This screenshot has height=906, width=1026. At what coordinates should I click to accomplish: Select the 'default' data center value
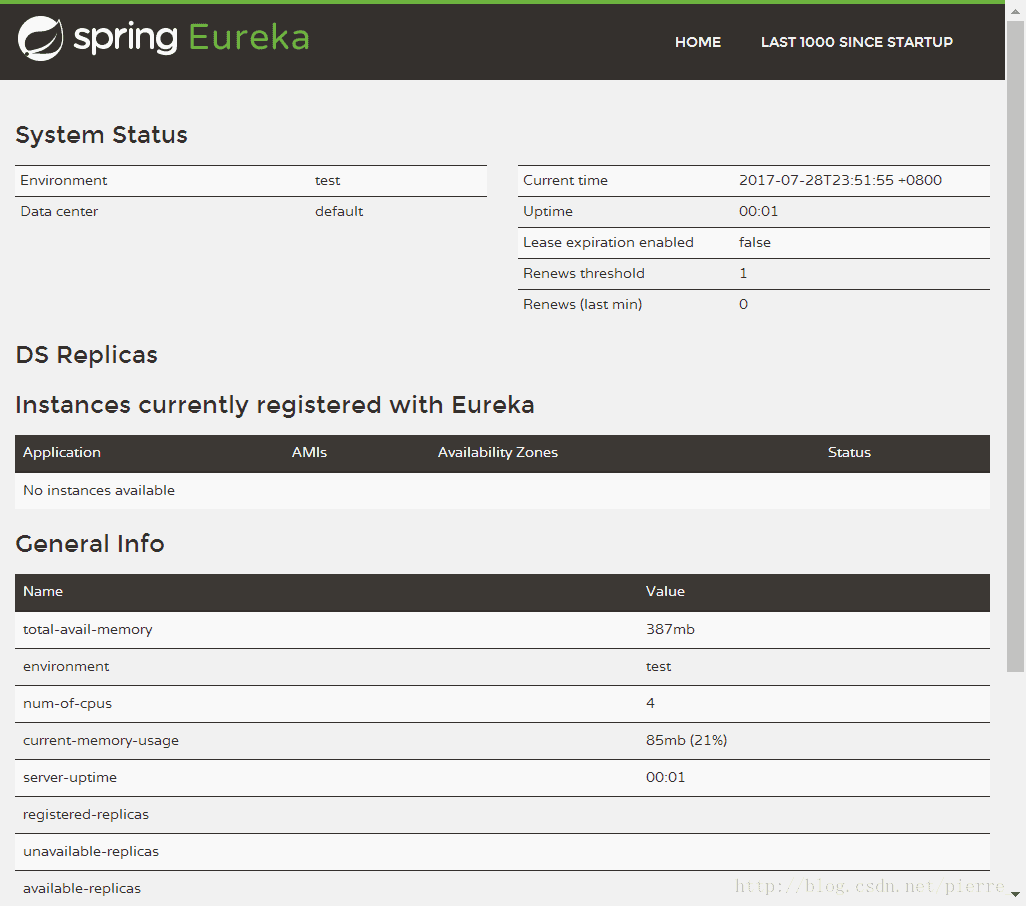(339, 211)
